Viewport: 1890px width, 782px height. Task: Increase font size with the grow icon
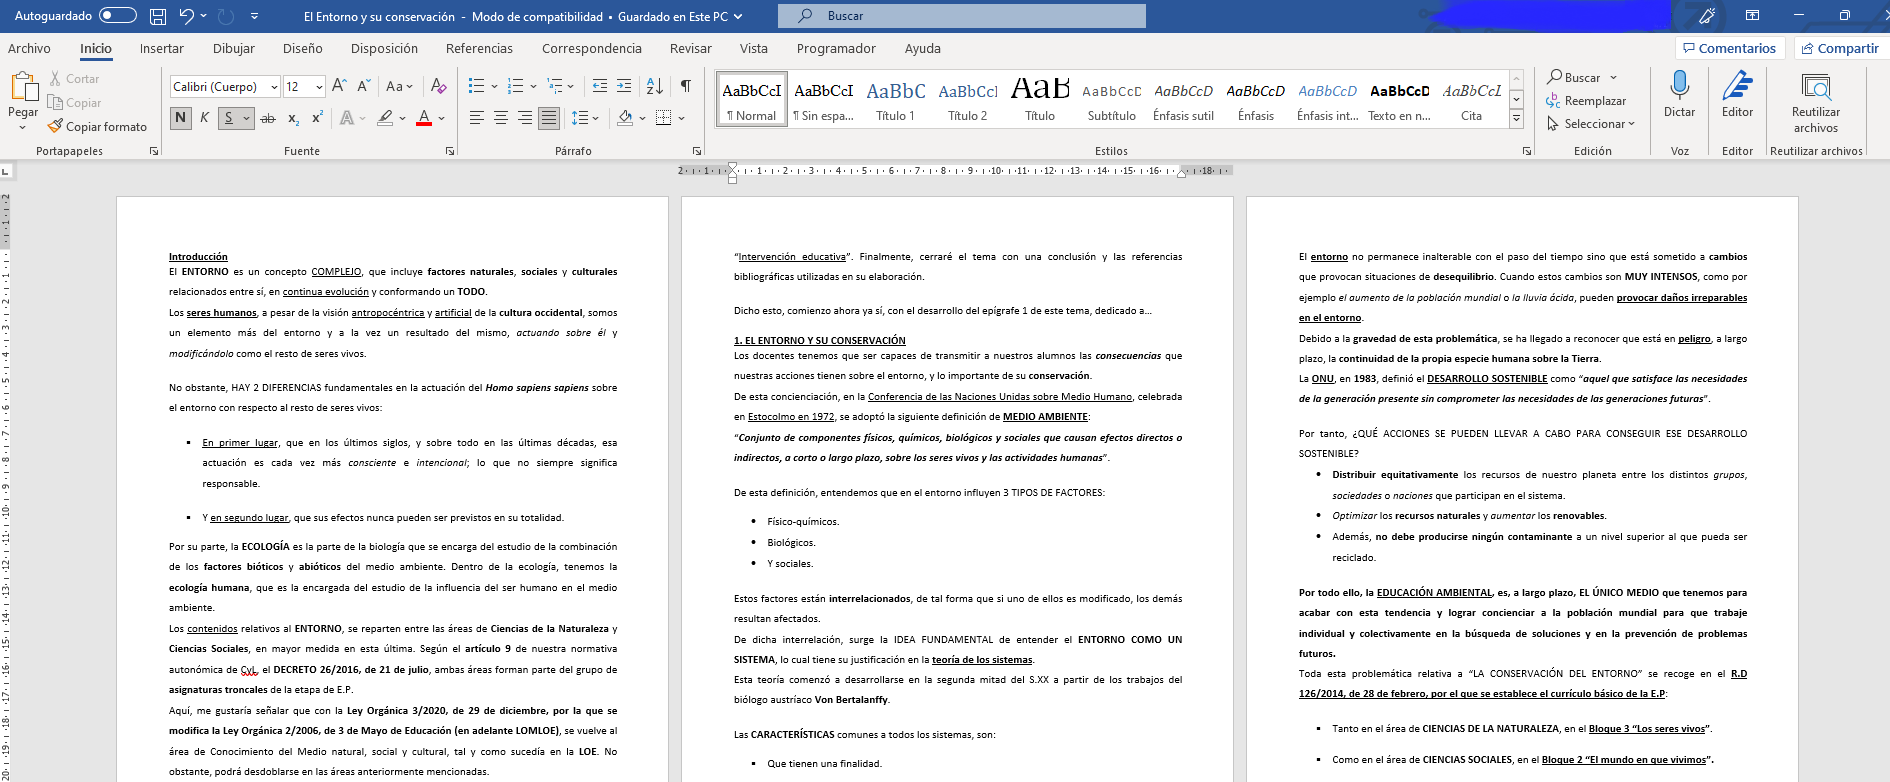click(x=339, y=86)
